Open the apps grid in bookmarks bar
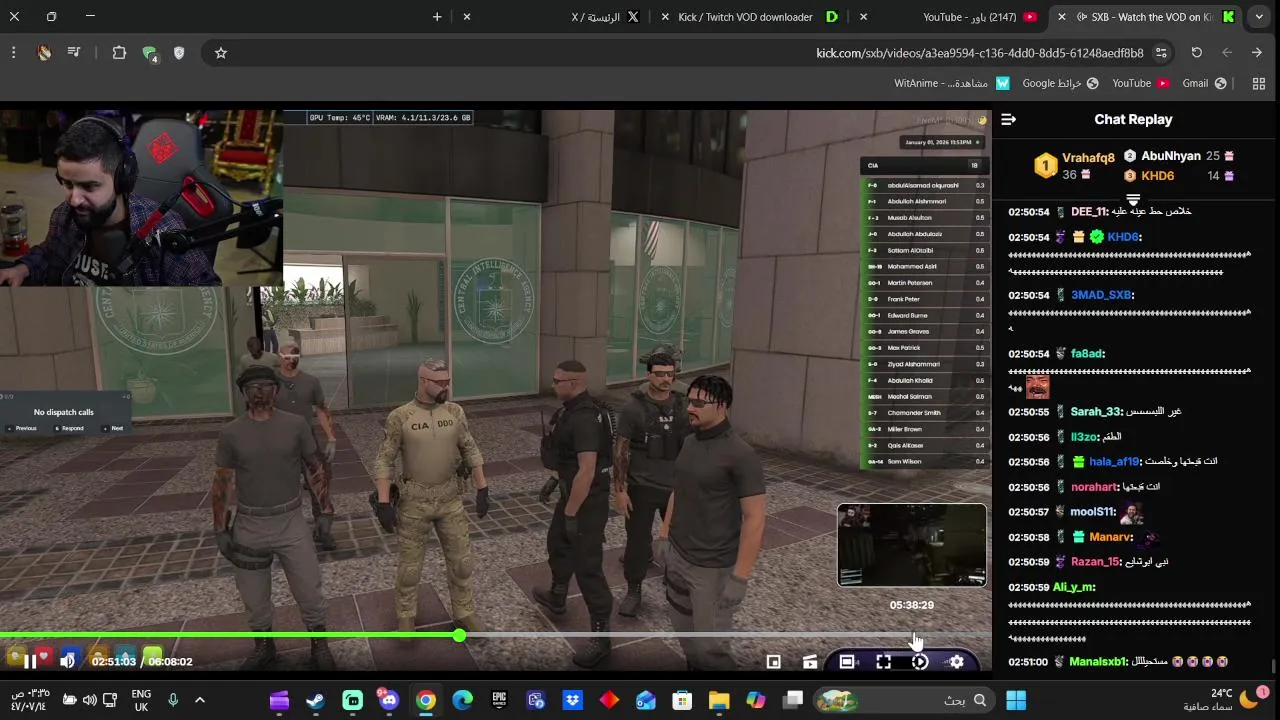 (x=1259, y=84)
